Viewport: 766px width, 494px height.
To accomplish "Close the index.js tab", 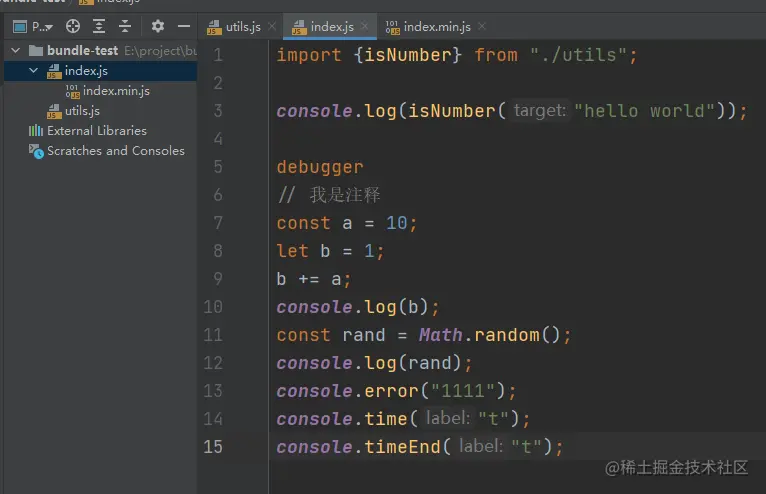I will tap(364, 26).
